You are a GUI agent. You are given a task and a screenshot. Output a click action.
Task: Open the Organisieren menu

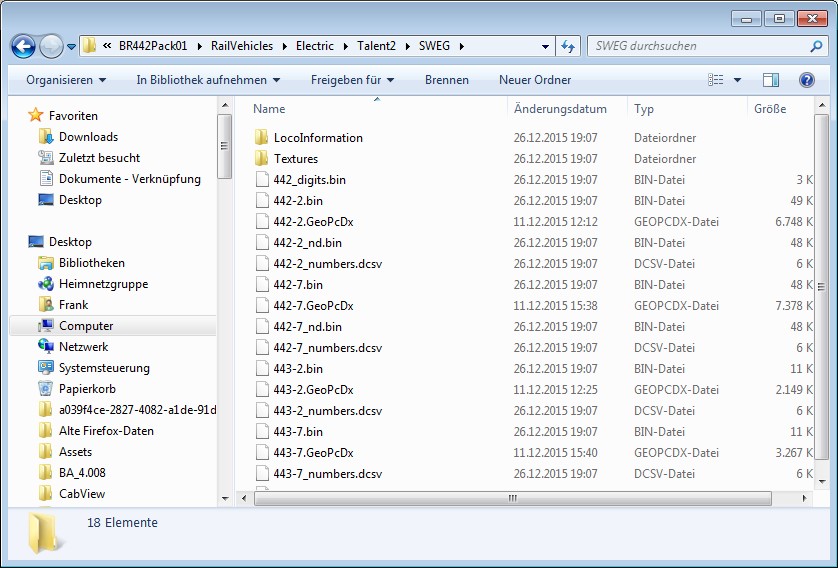click(x=66, y=80)
